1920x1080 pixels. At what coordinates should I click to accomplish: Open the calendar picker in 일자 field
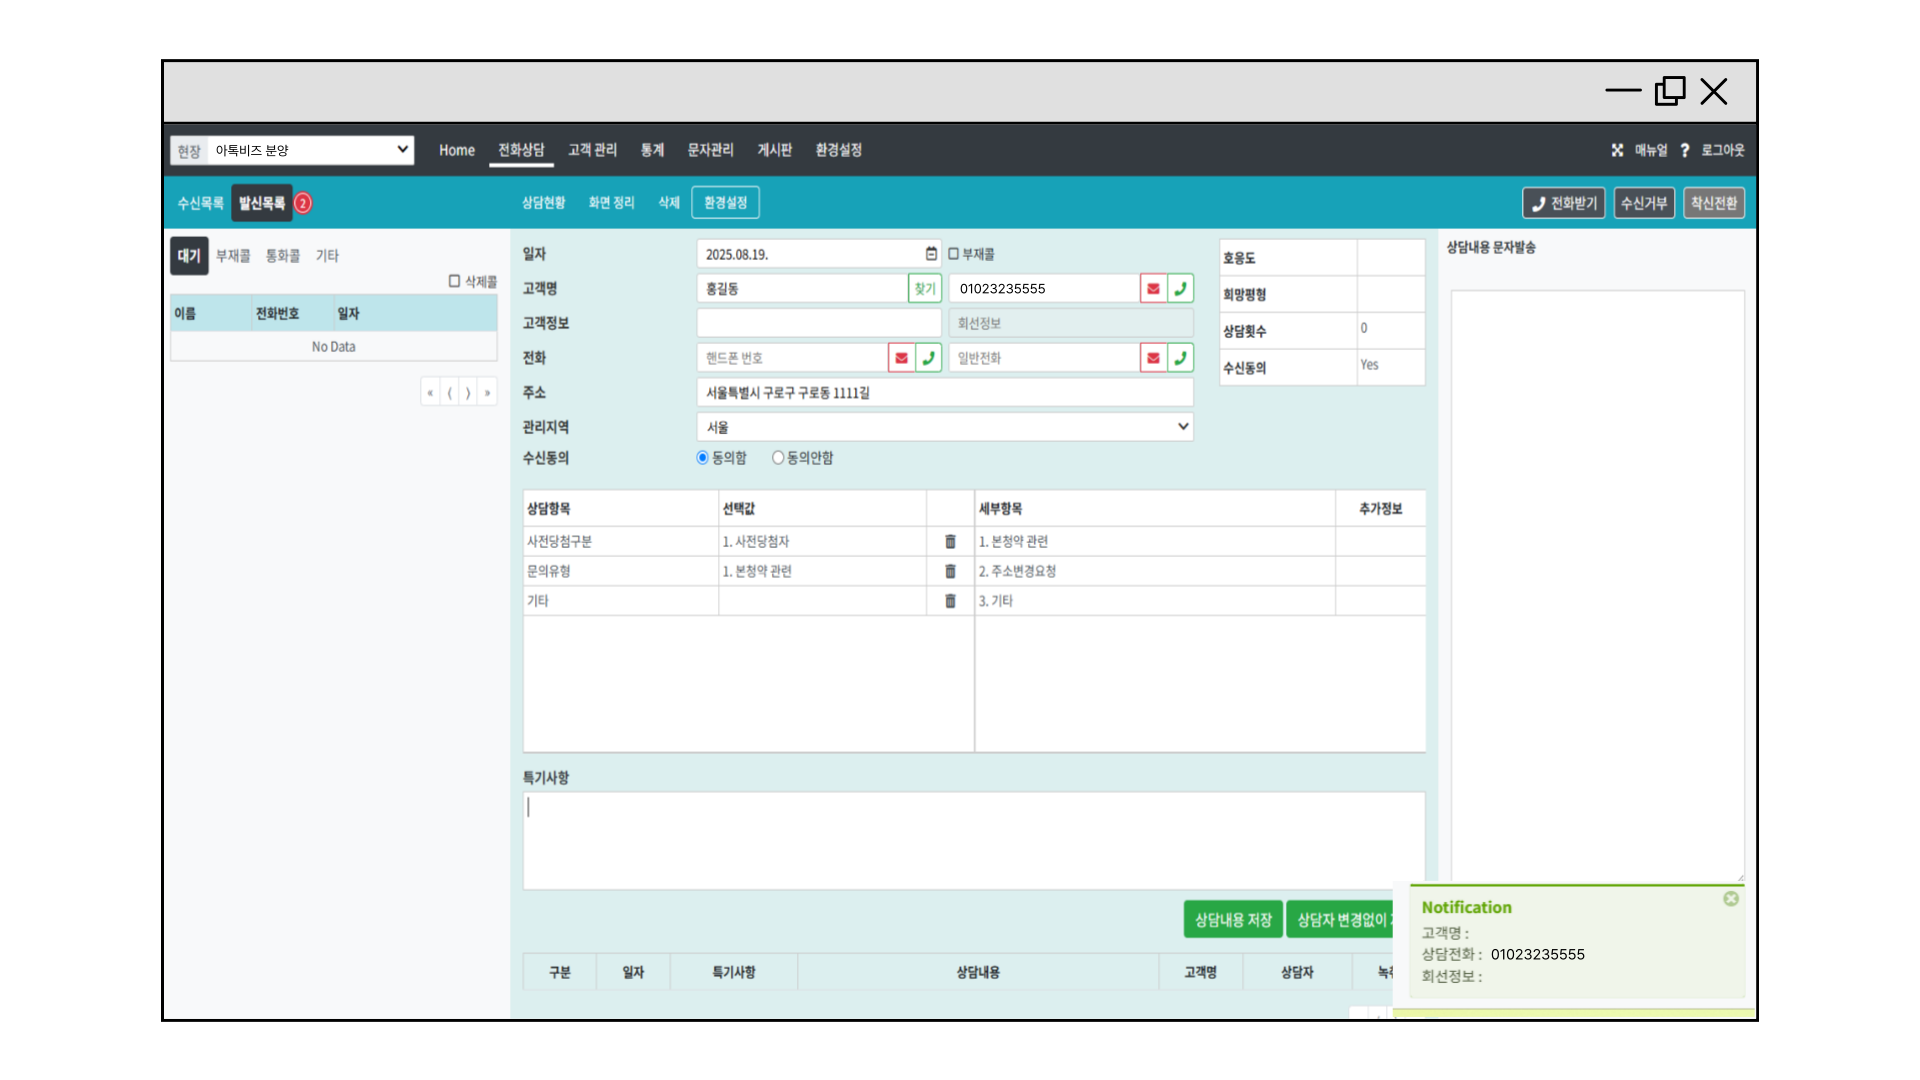coord(931,254)
